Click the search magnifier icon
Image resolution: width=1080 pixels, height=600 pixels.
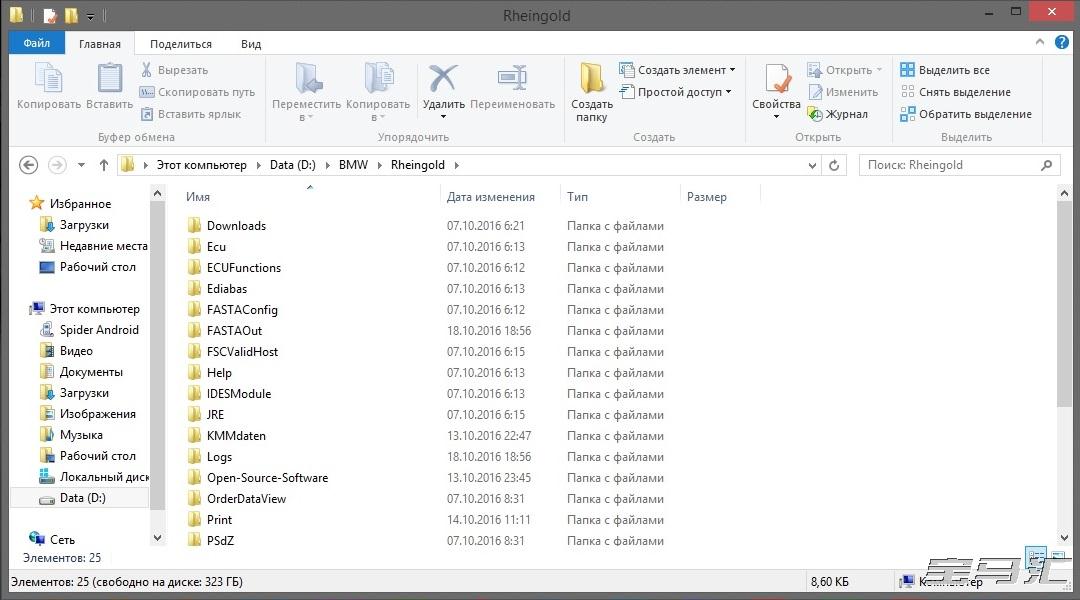coord(1046,165)
